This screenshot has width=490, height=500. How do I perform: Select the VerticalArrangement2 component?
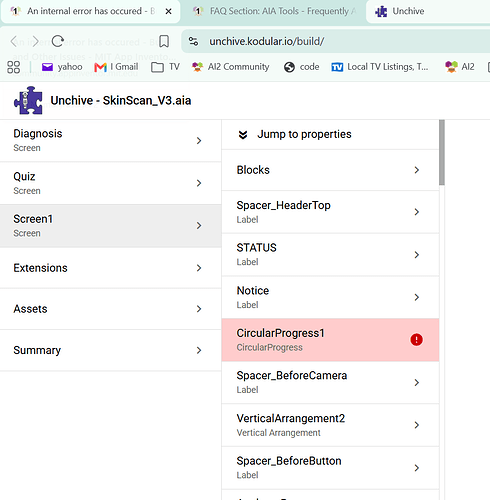pyautogui.click(x=330, y=425)
